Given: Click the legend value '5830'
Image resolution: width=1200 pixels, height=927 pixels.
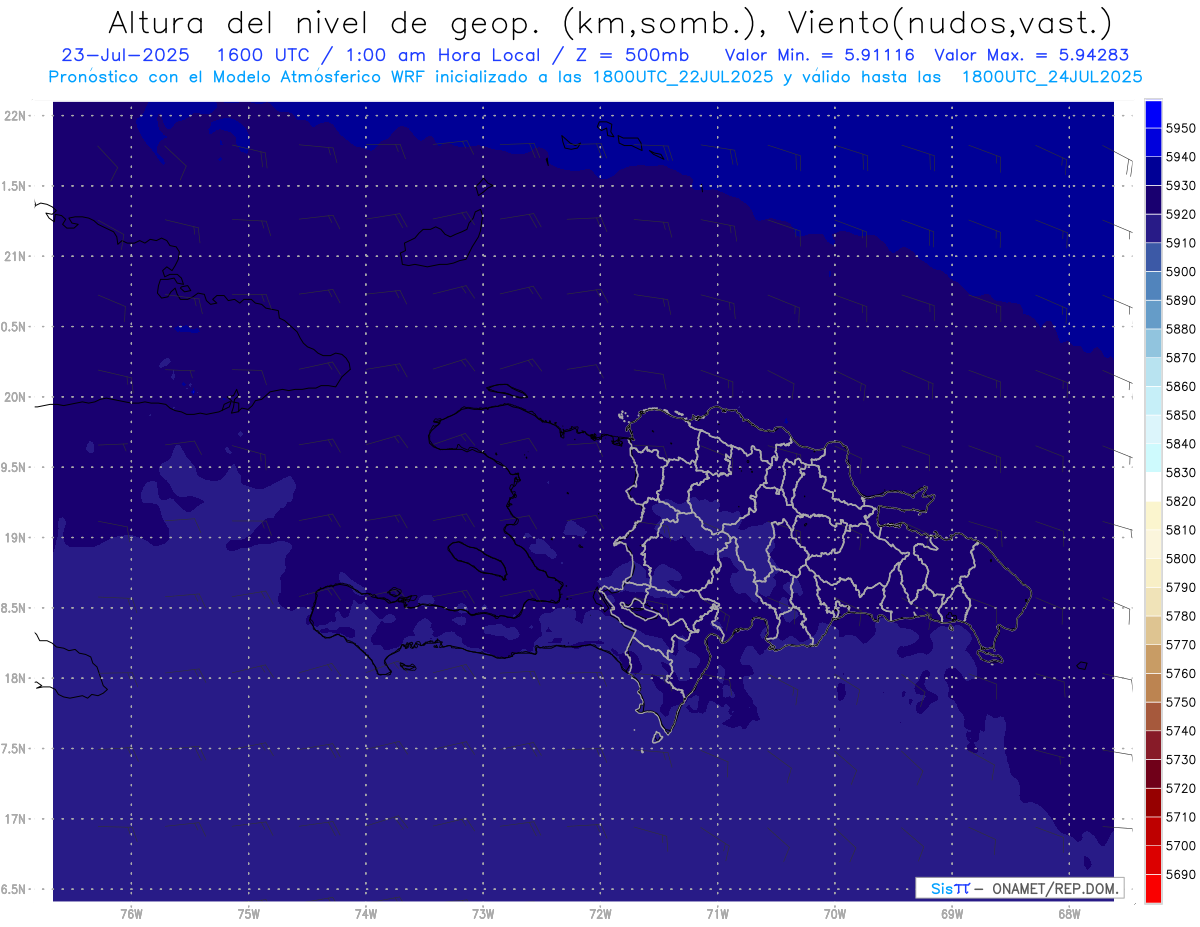Looking at the screenshot, I should tap(1181, 472).
